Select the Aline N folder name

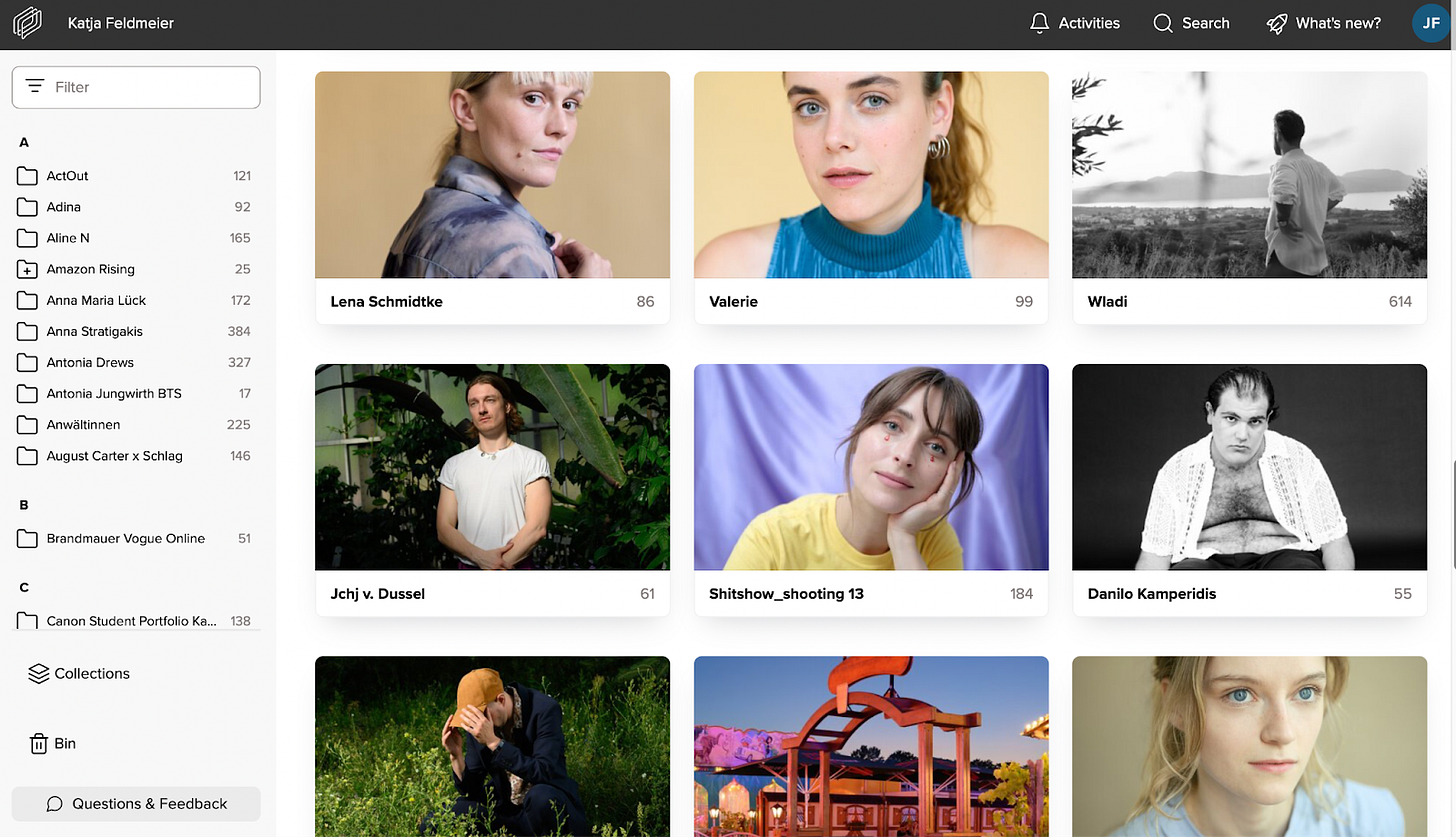coord(68,238)
